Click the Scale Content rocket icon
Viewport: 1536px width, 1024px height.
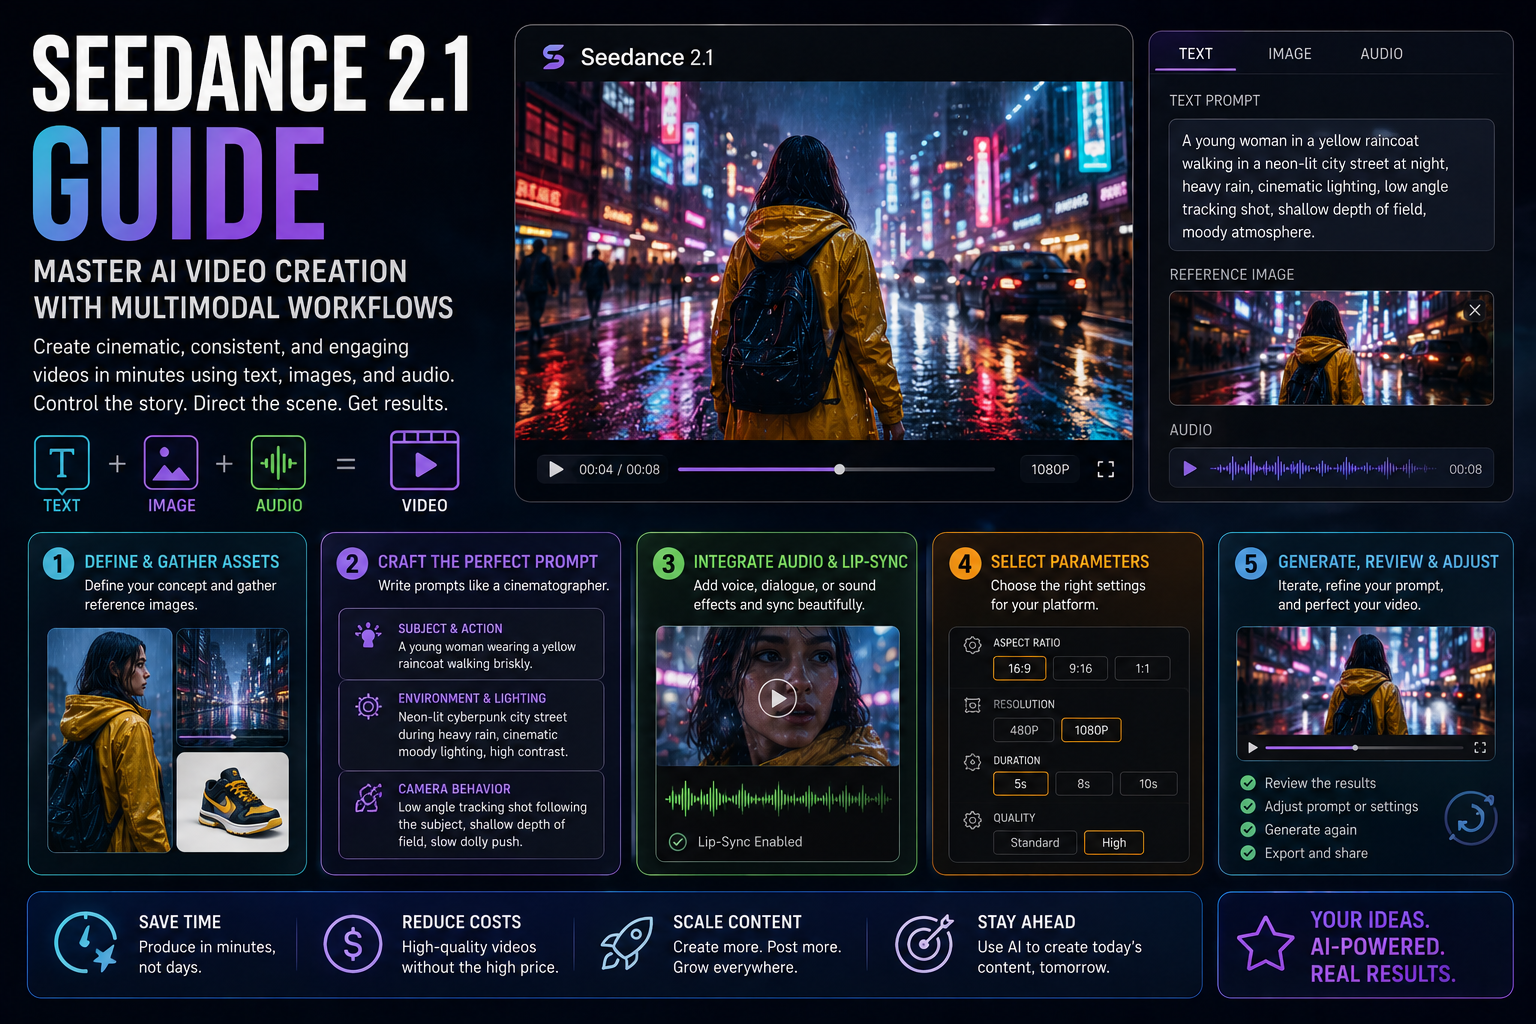626,944
